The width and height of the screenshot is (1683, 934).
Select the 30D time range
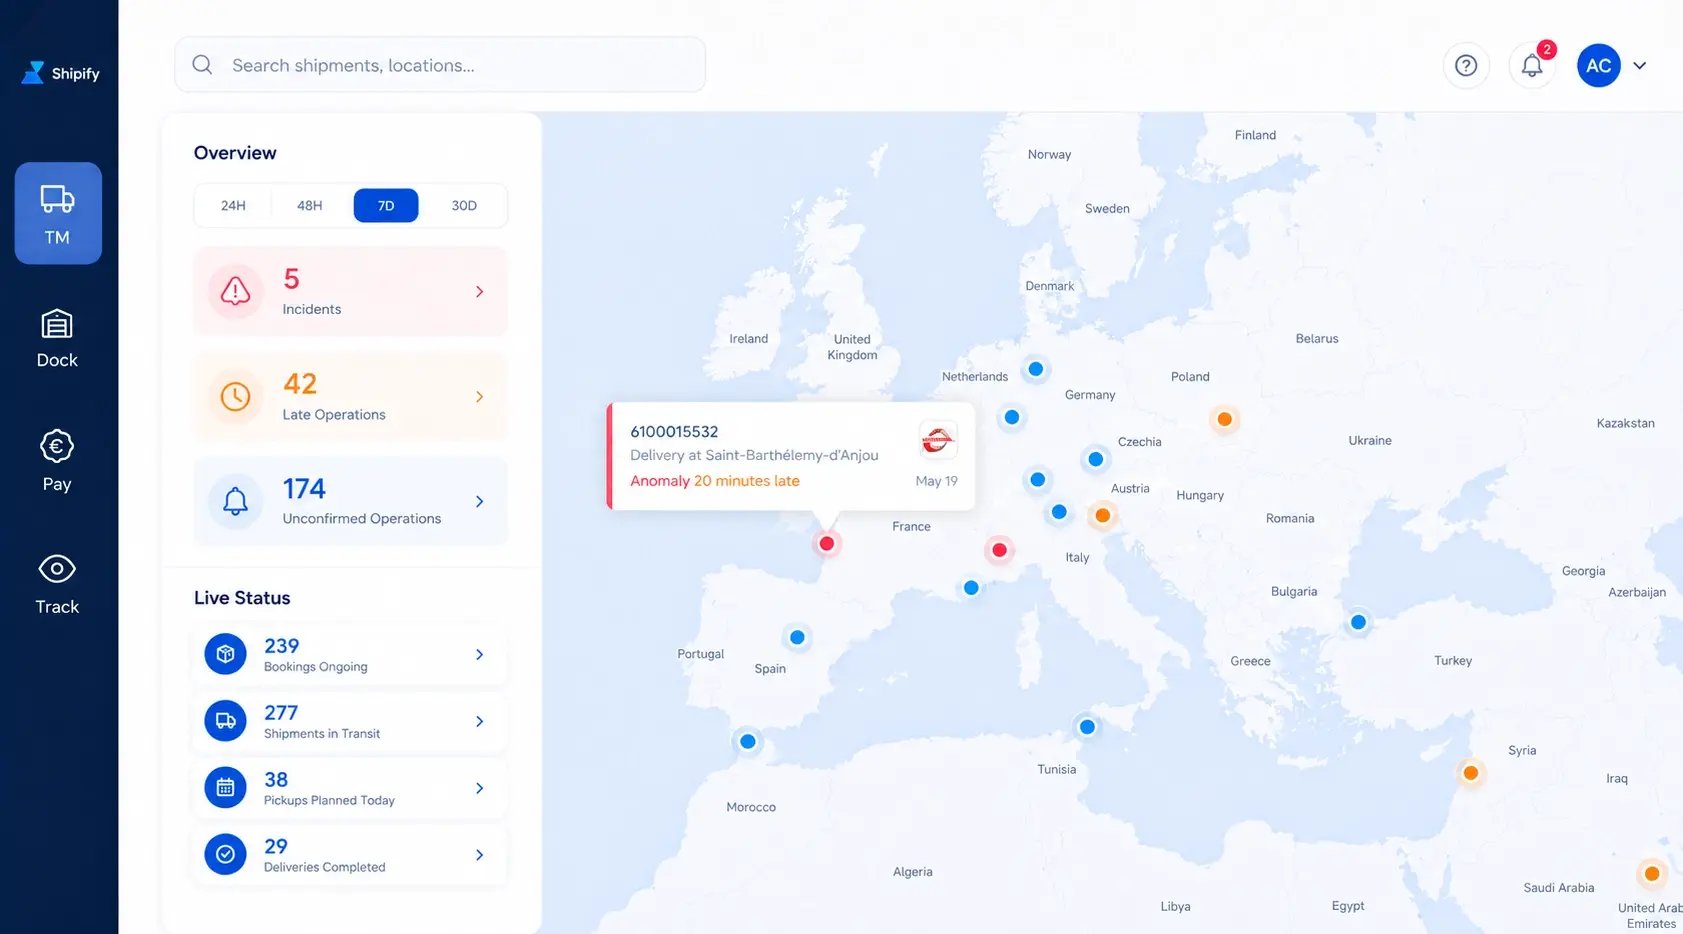pyautogui.click(x=464, y=205)
